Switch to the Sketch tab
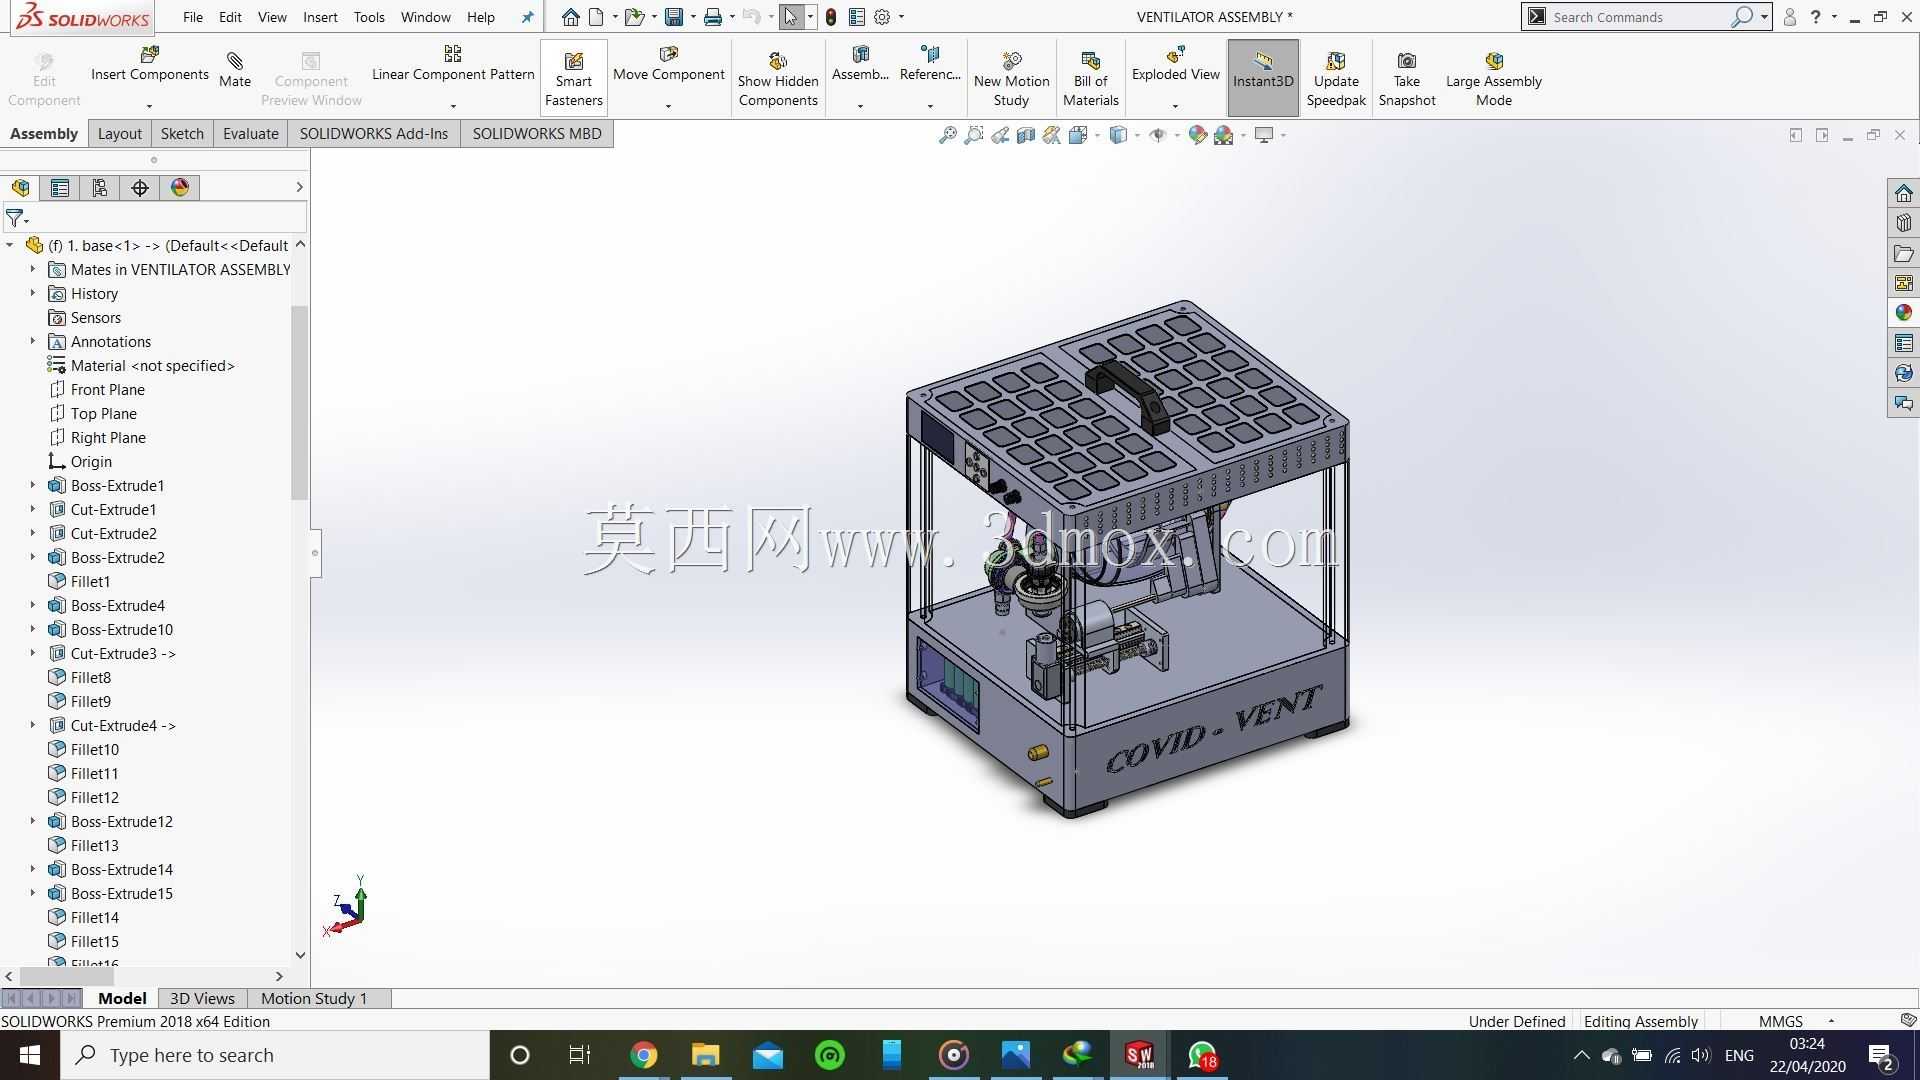Screen dimensions: 1920x1080 182,134
